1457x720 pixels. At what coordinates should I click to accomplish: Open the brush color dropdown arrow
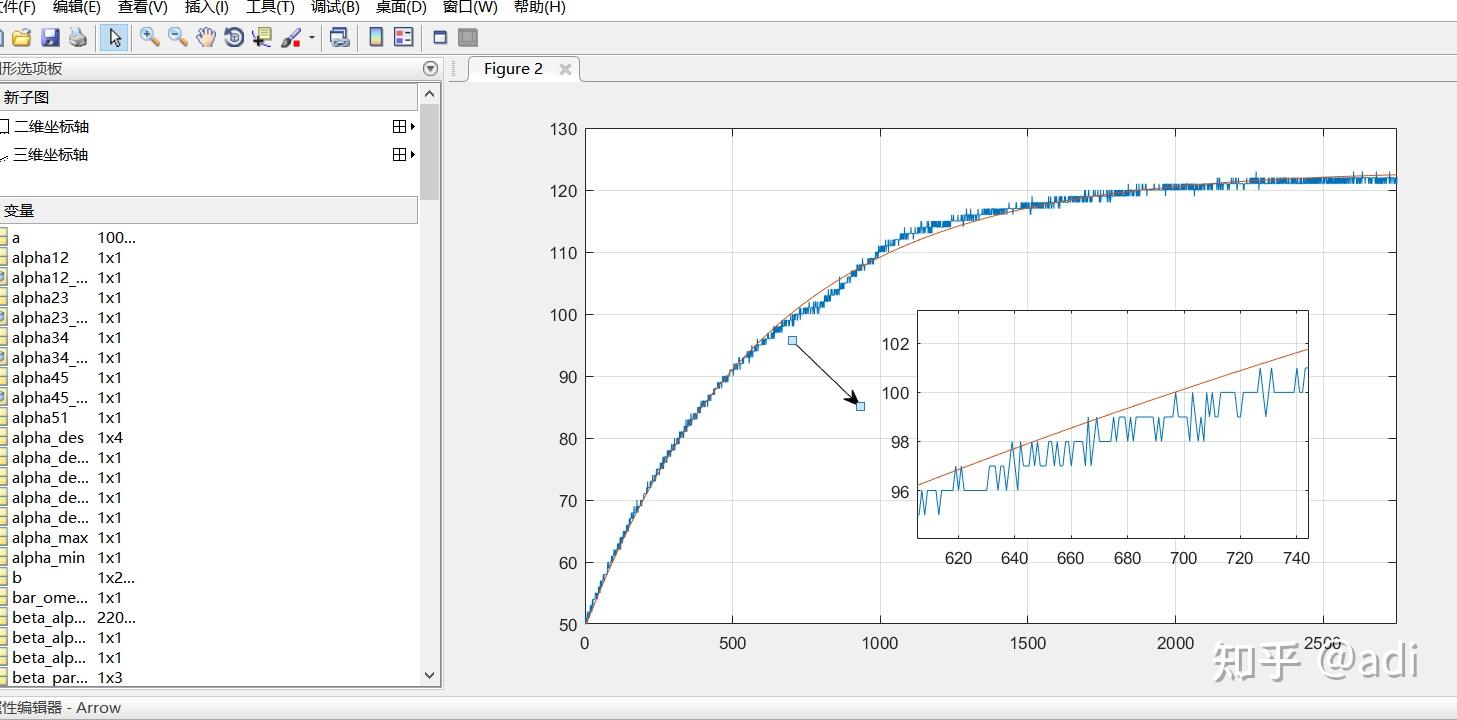point(311,38)
